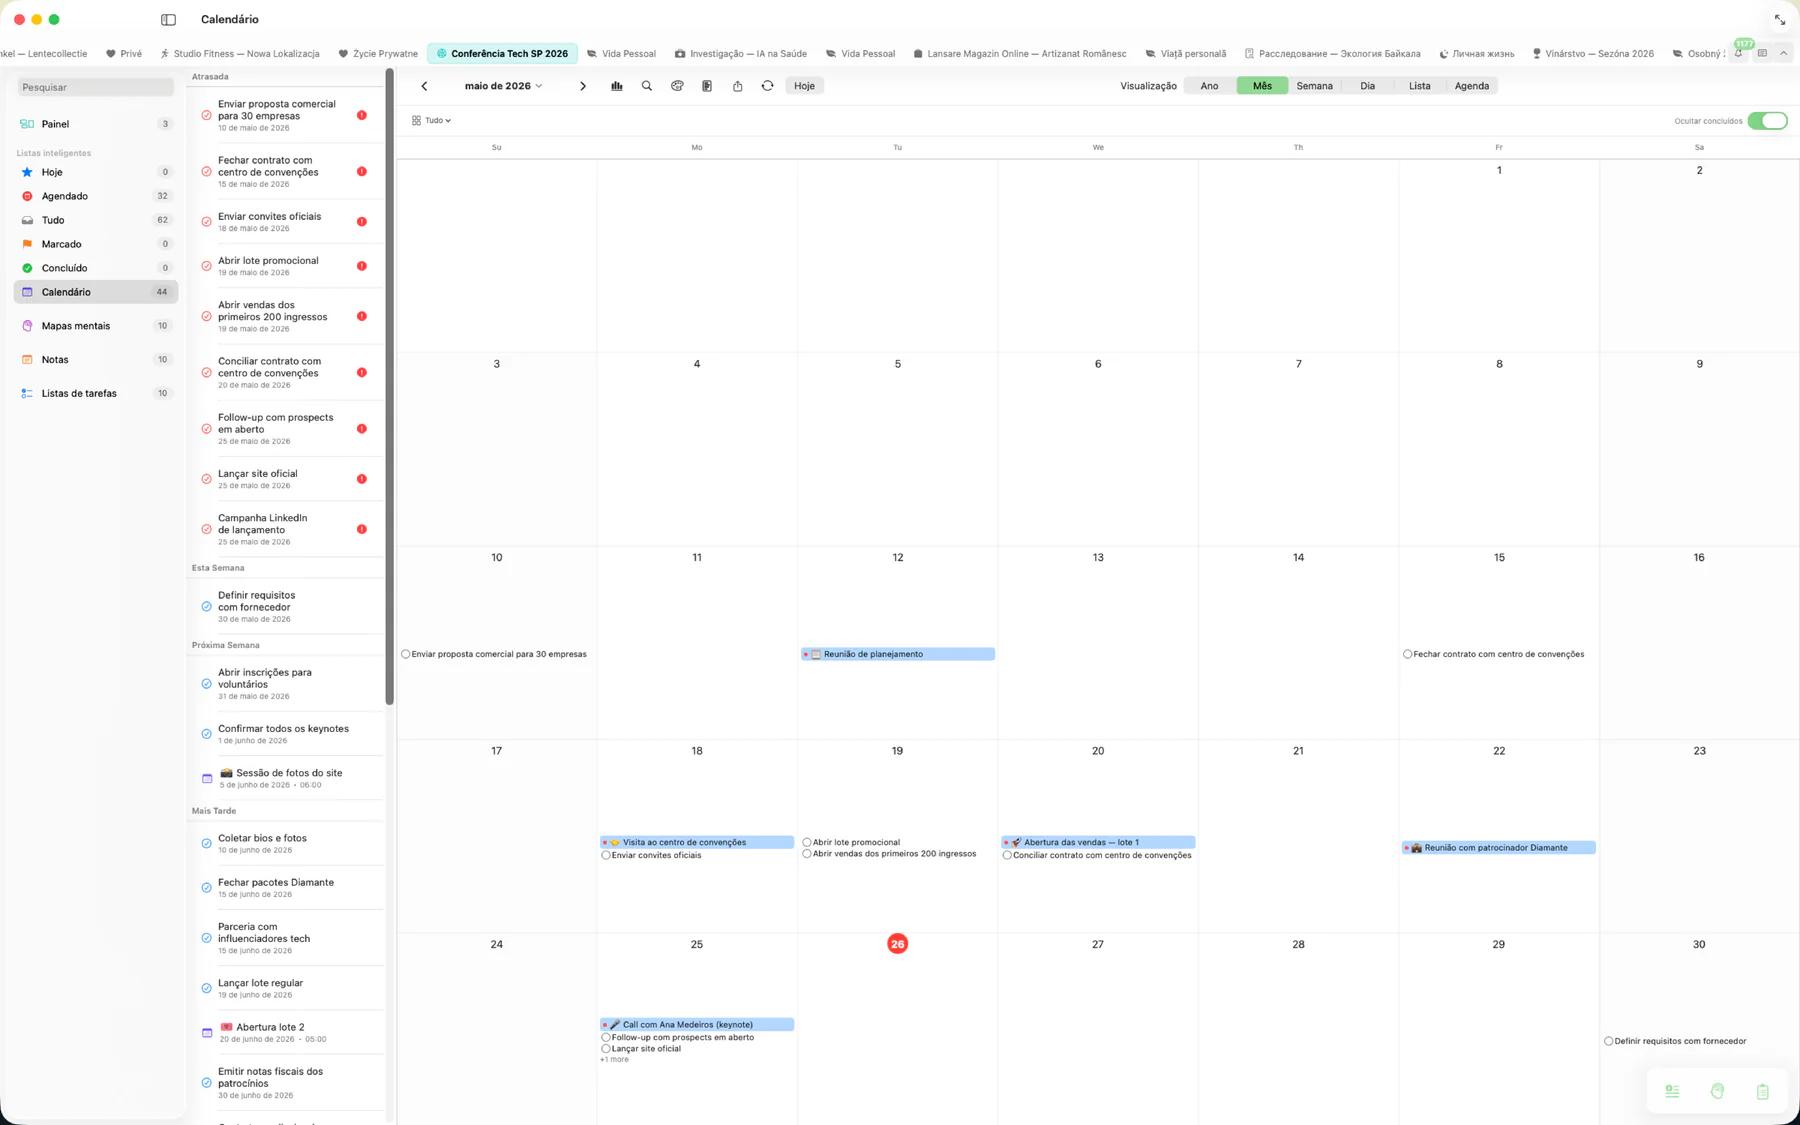Select today's date 26 in calendar

897,944
